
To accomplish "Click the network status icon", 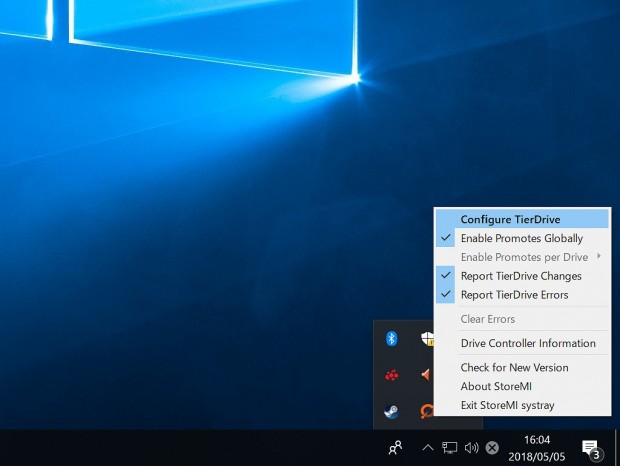I will pyautogui.click(x=449, y=448).
